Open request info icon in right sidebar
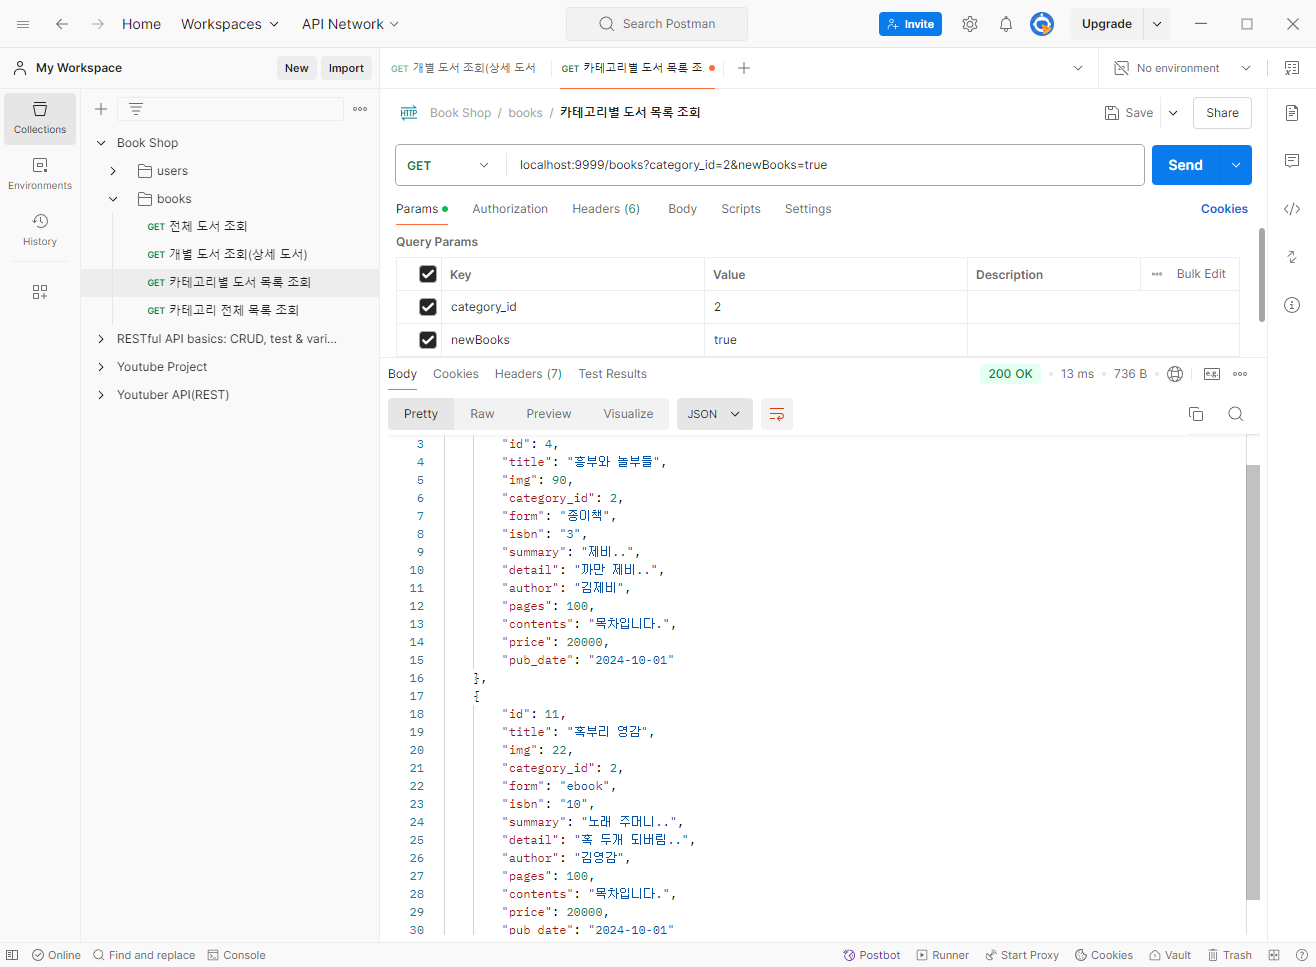The width and height of the screenshot is (1316, 967). (x=1292, y=305)
